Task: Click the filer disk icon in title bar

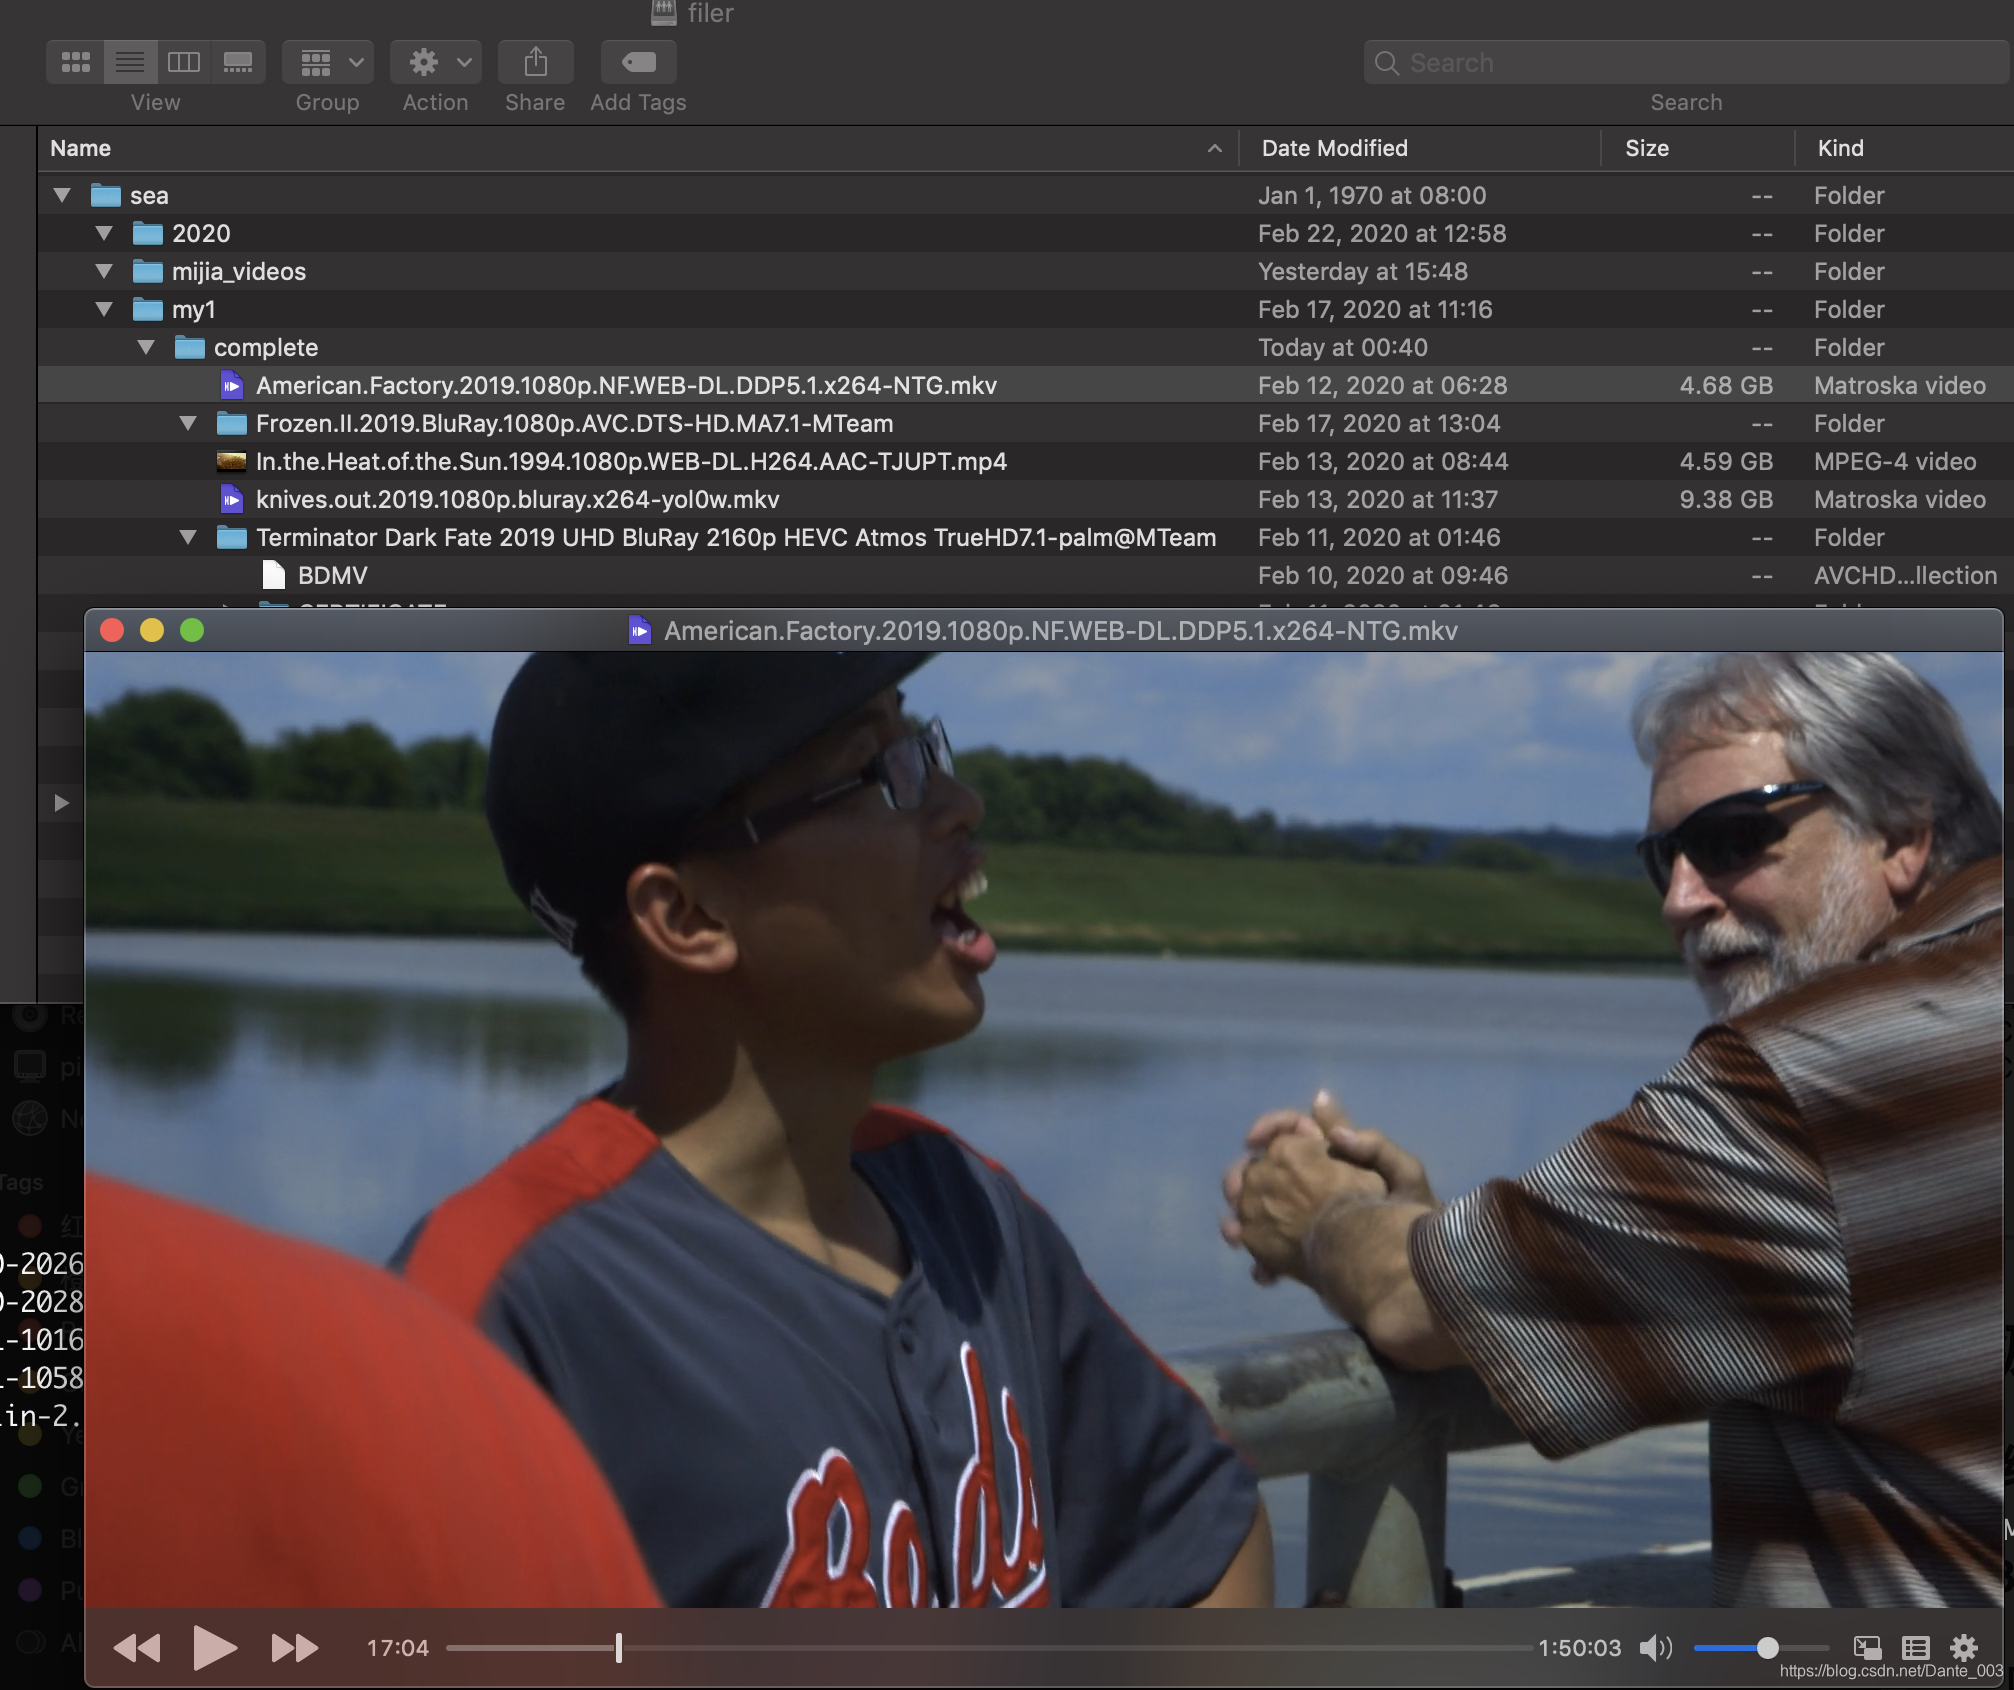Action: tap(664, 13)
